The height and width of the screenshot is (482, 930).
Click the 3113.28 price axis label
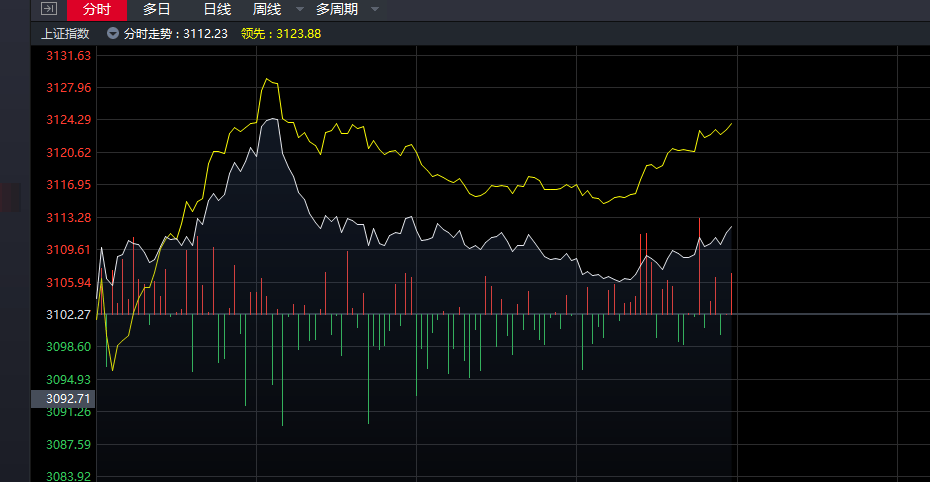[x=69, y=218]
